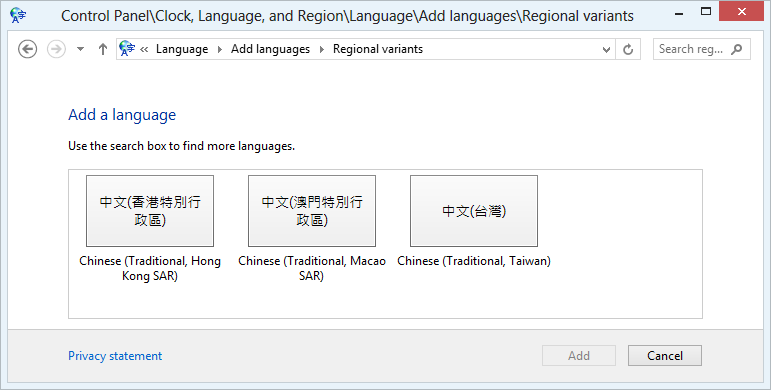Click the search box hint sentence
Image resolution: width=771 pixels, height=390 pixels.
click(181, 146)
